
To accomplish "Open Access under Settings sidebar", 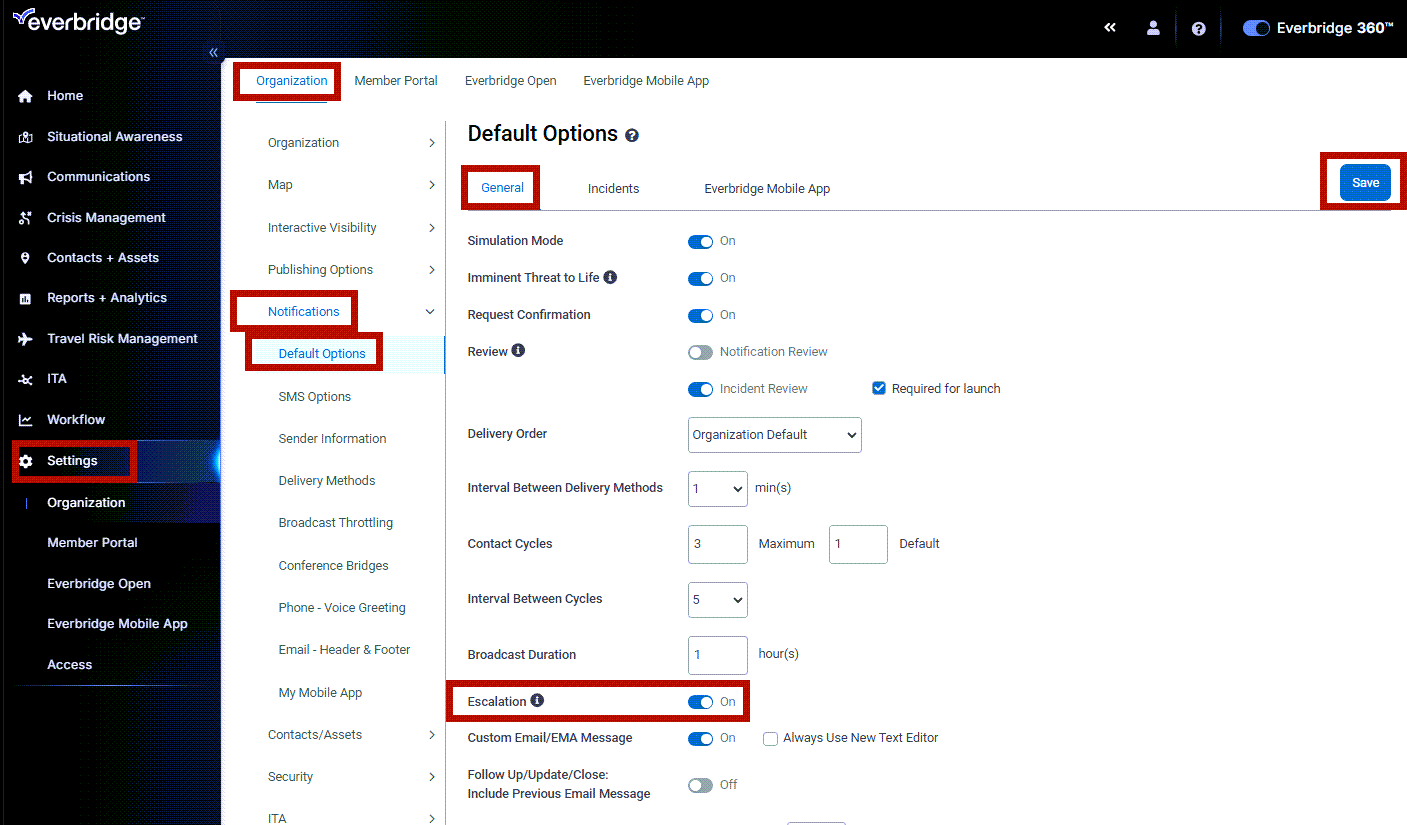I will pyautogui.click(x=70, y=665).
